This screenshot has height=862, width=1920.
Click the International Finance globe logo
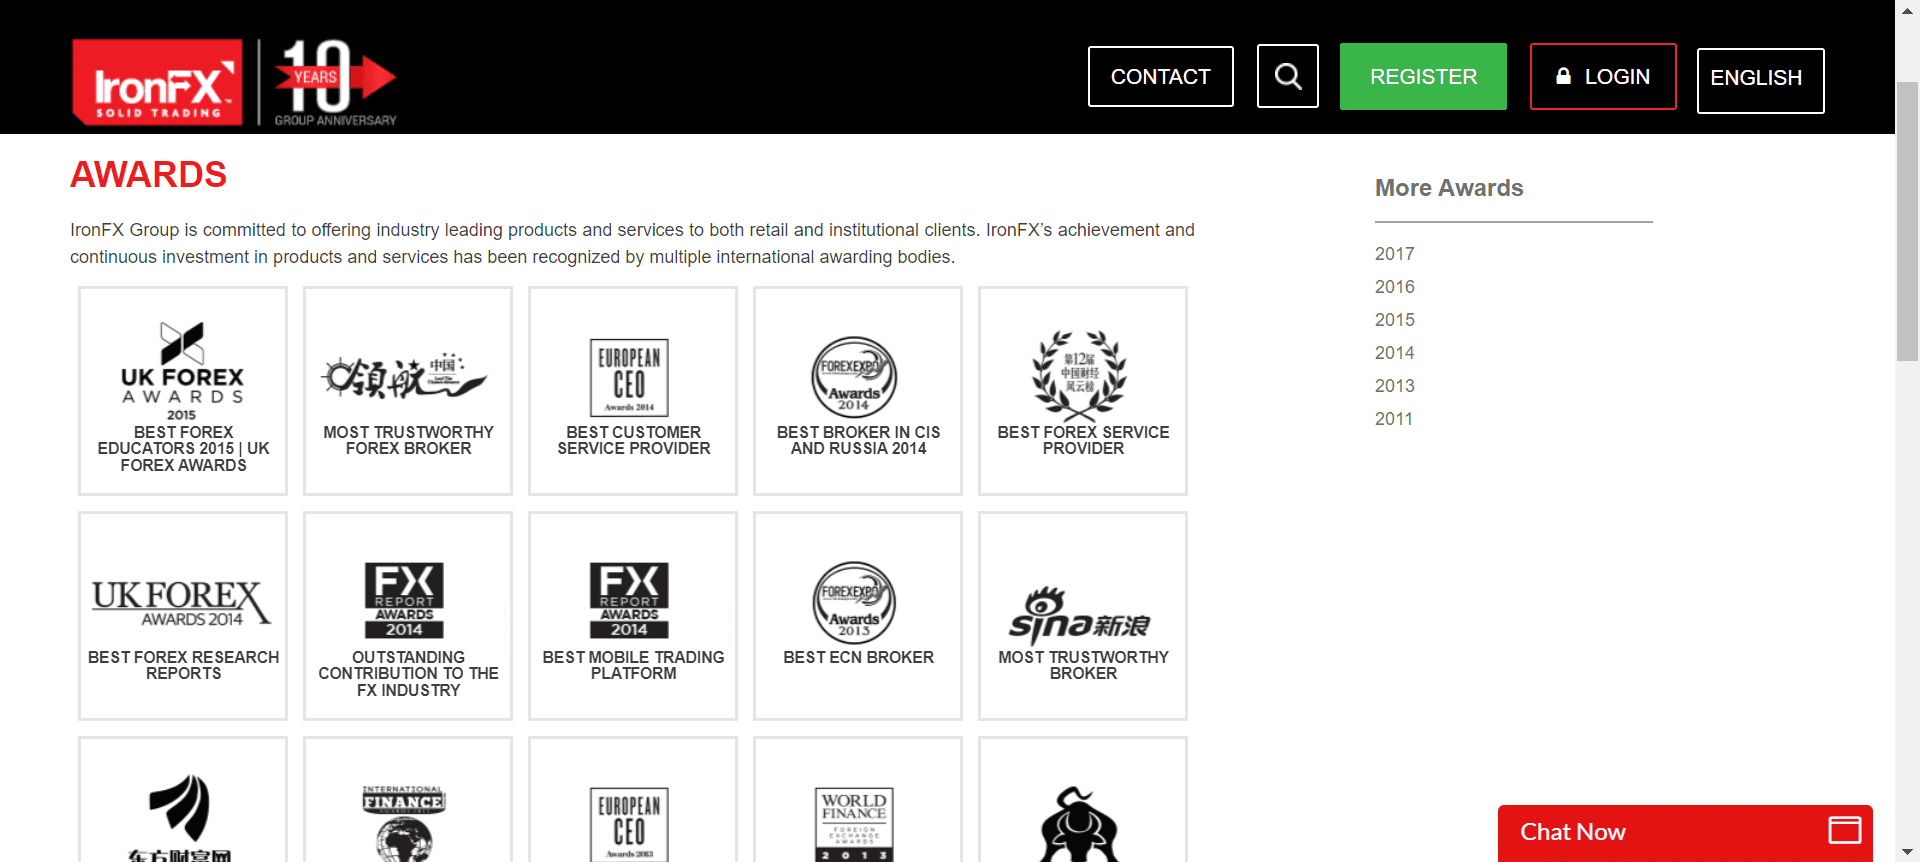point(404,823)
